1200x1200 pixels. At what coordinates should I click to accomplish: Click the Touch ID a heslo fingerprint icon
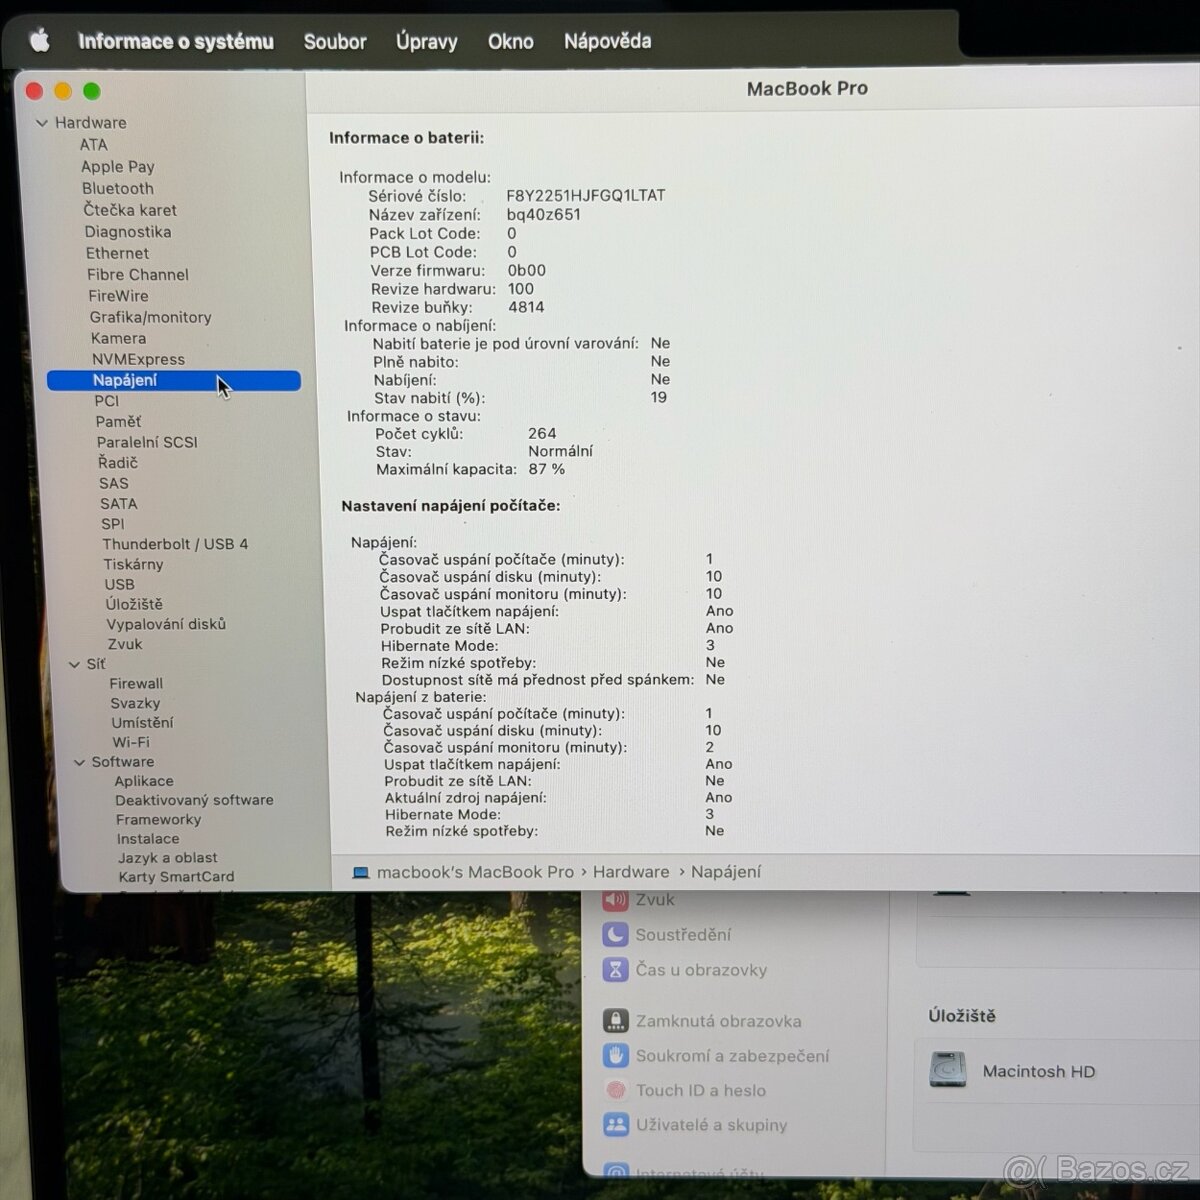click(615, 1090)
